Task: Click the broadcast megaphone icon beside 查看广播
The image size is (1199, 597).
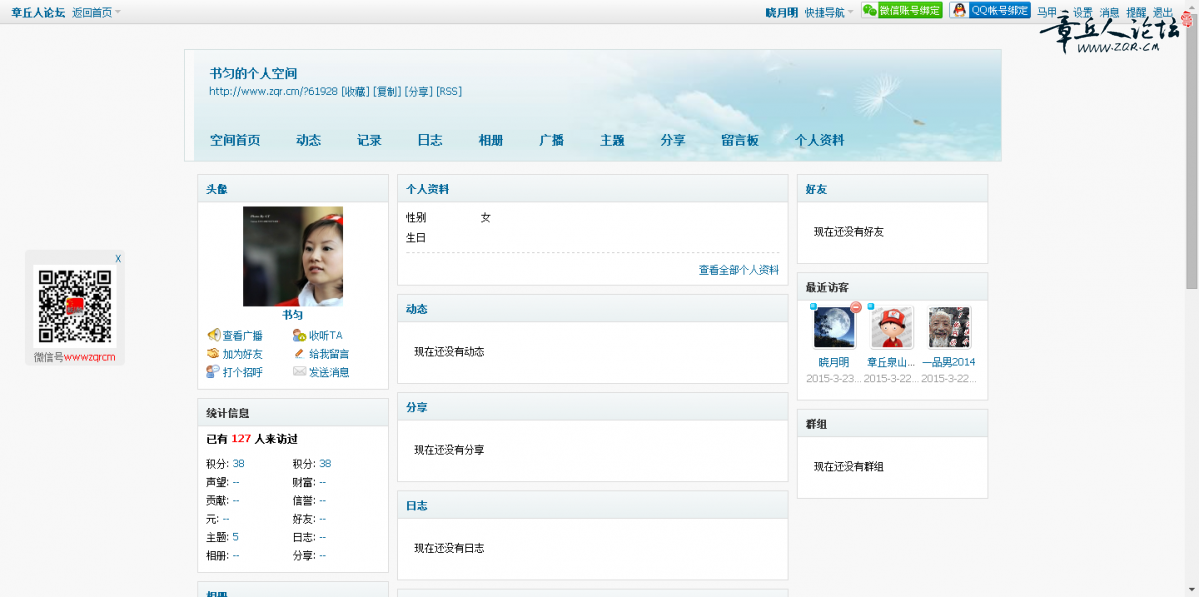Action: point(213,335)
